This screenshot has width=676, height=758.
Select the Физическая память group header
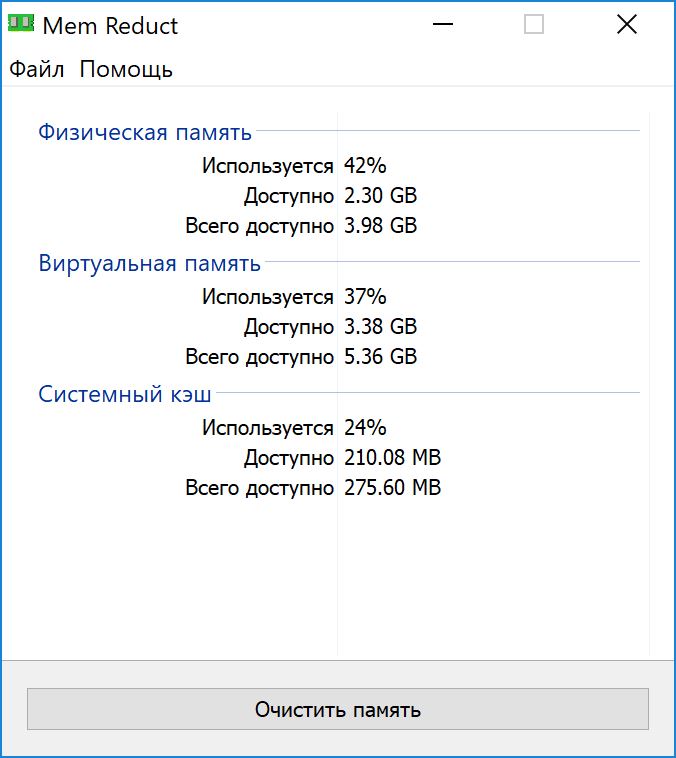(145, 132)
